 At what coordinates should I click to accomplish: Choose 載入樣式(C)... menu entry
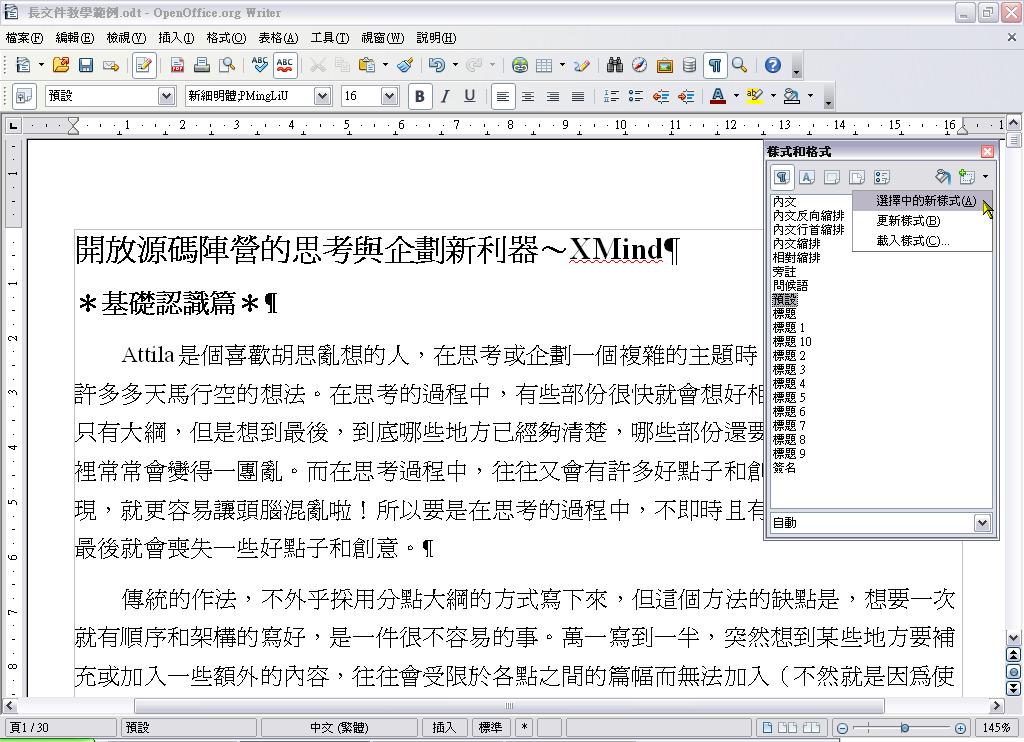click(x=923, y=240)
